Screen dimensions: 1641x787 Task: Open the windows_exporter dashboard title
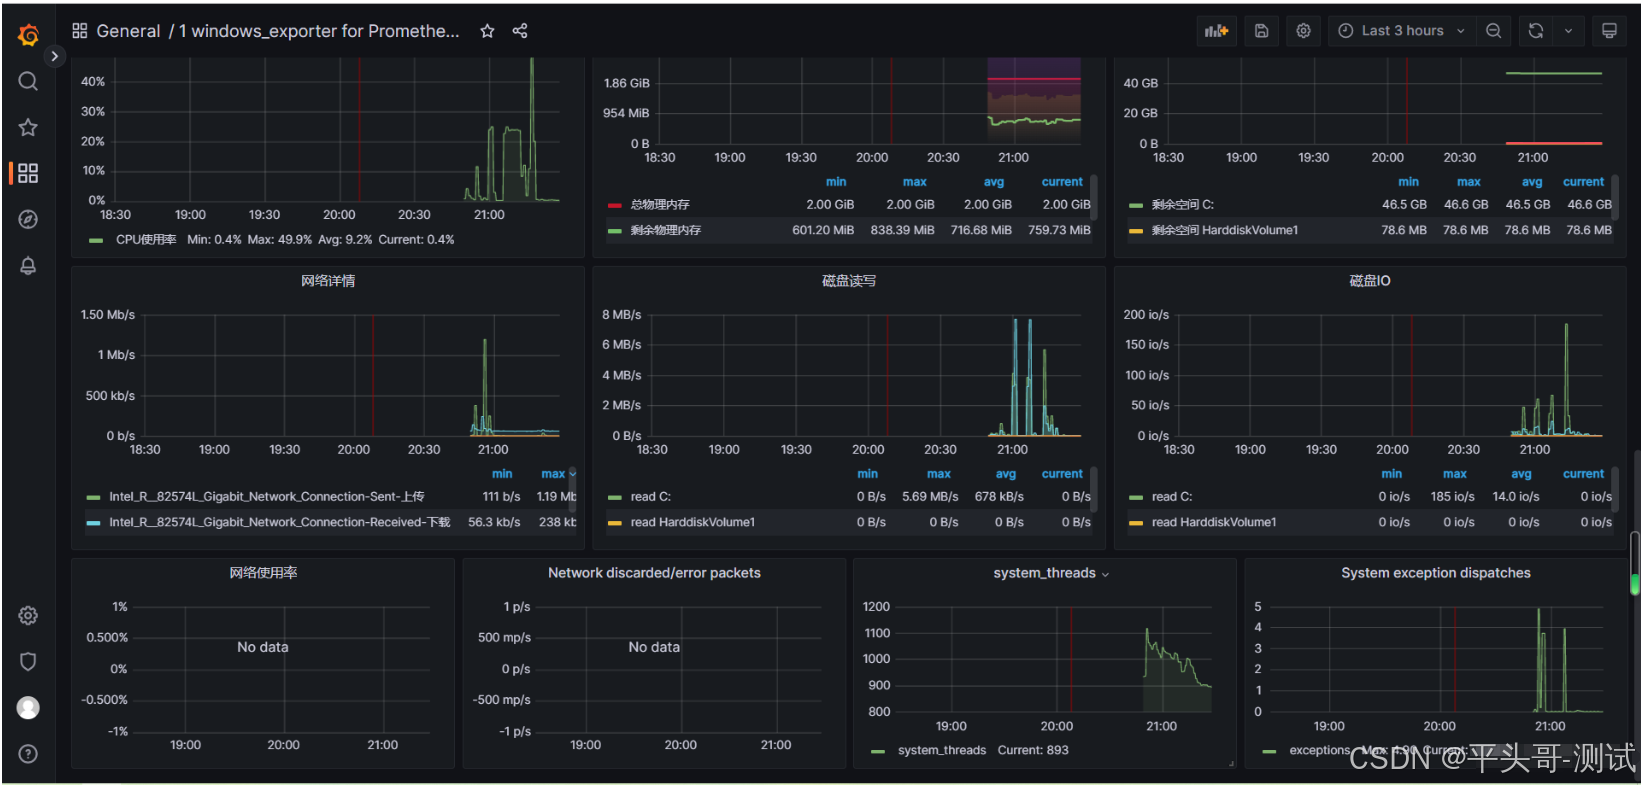[319, 31]
